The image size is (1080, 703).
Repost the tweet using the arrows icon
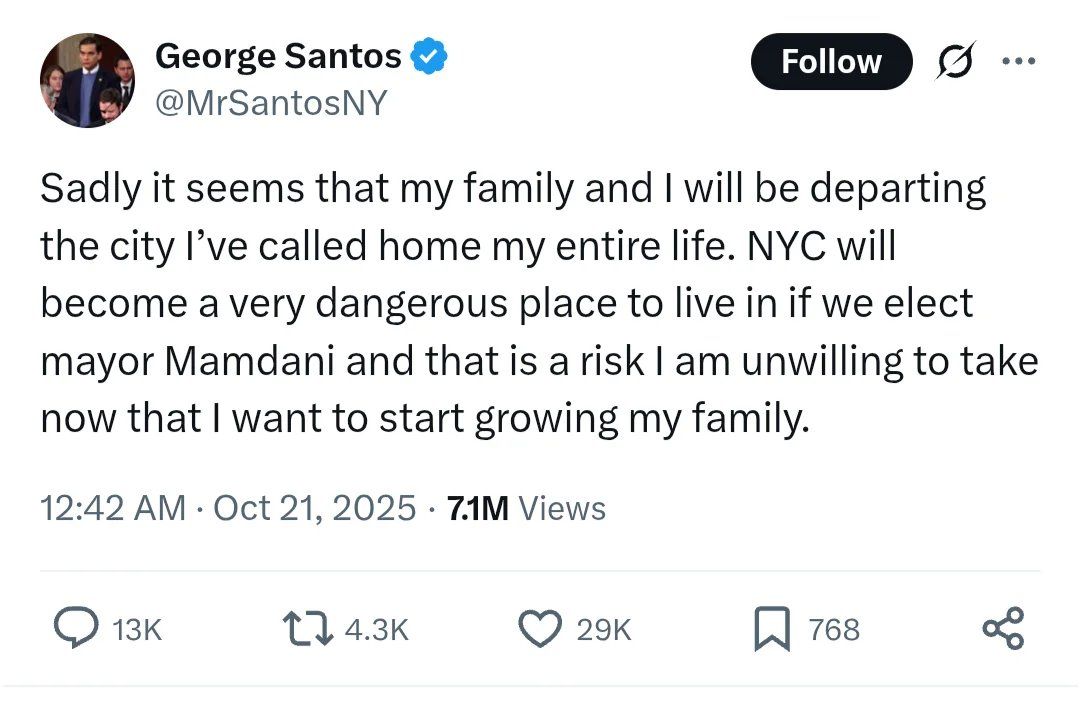[x=305, y=628]
